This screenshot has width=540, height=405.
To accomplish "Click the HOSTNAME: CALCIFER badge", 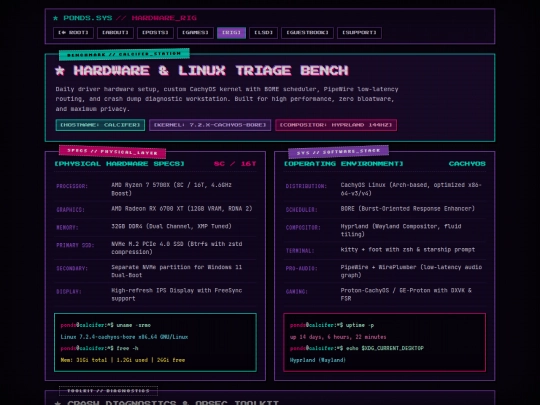I will 100,125.
